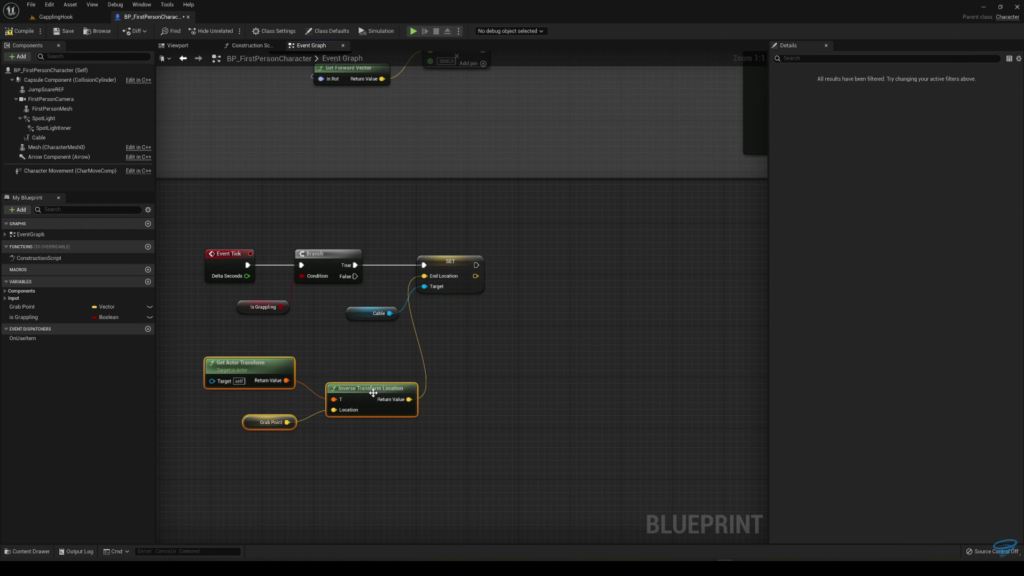Select the FirstPersonMesh component
1024x576 pixels.
pyautogui.click(x=52, y=109)
